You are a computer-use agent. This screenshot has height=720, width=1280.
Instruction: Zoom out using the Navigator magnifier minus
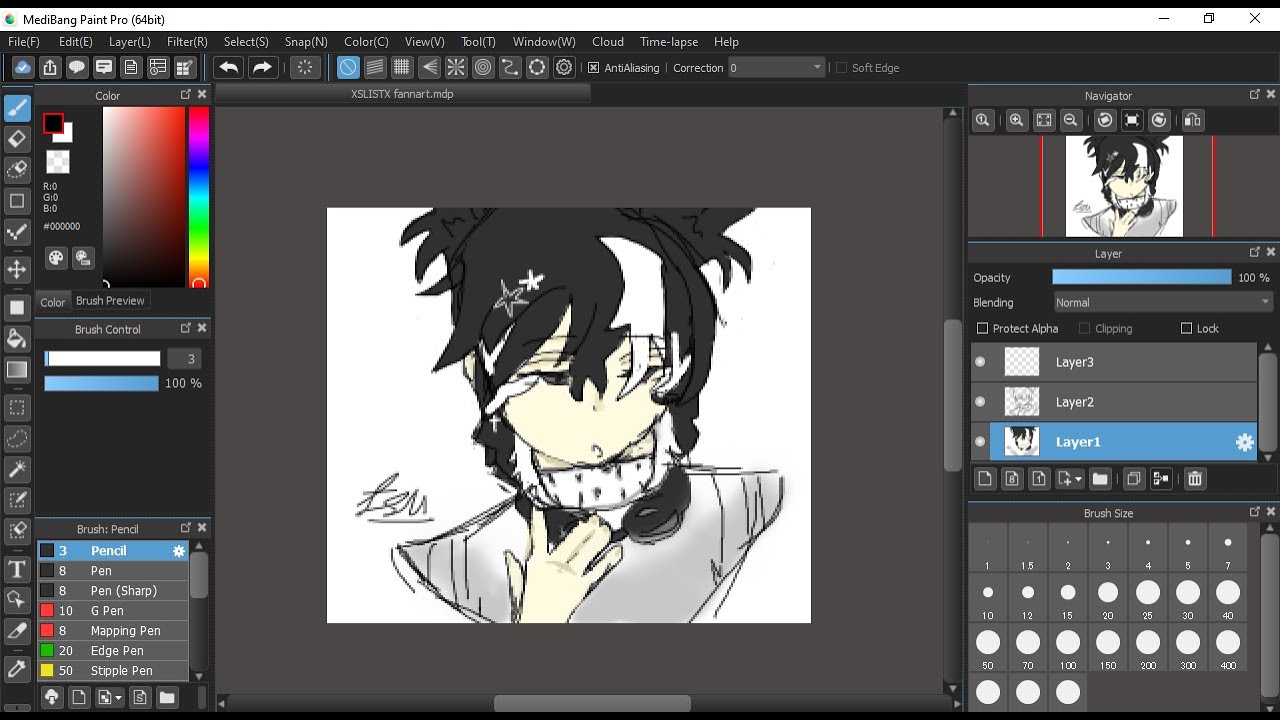point(1071,120)
